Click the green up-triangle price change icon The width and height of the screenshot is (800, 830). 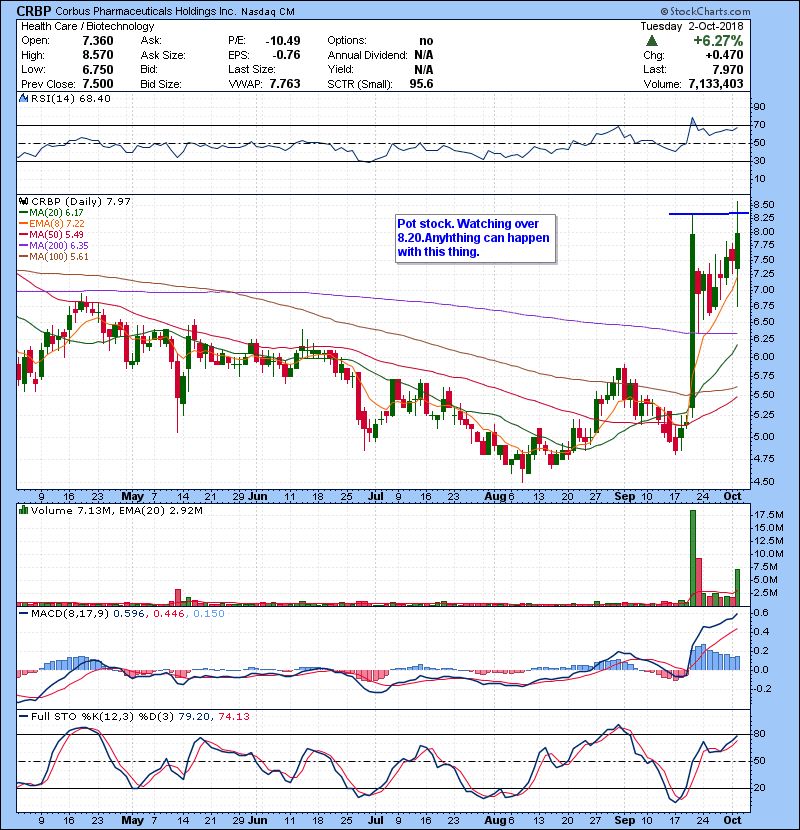coord(652,41)
